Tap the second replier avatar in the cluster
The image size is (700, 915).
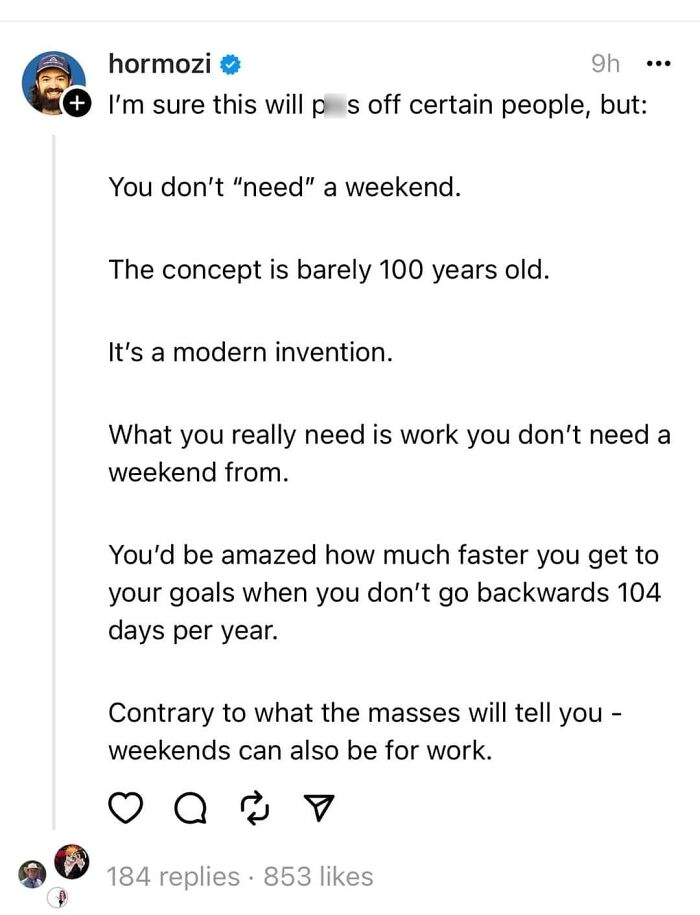[30, 873]
